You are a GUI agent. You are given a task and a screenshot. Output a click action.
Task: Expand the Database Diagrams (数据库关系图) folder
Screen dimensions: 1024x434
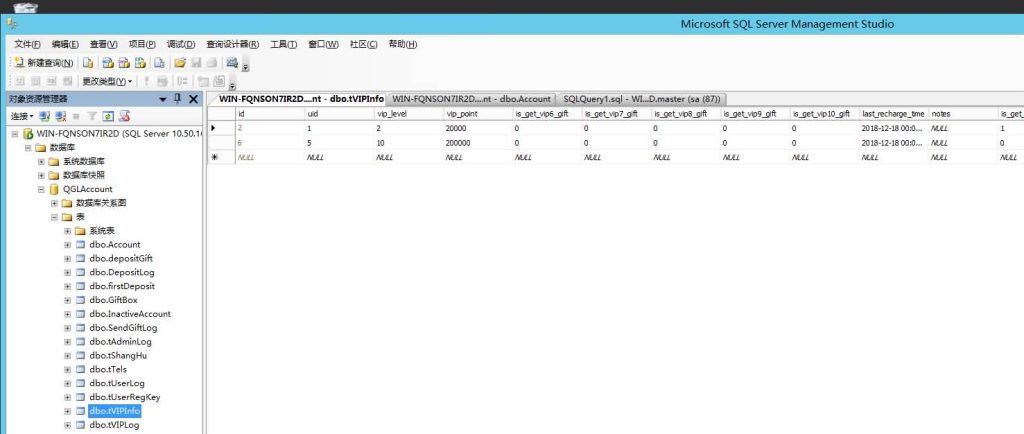coord(54,203)
